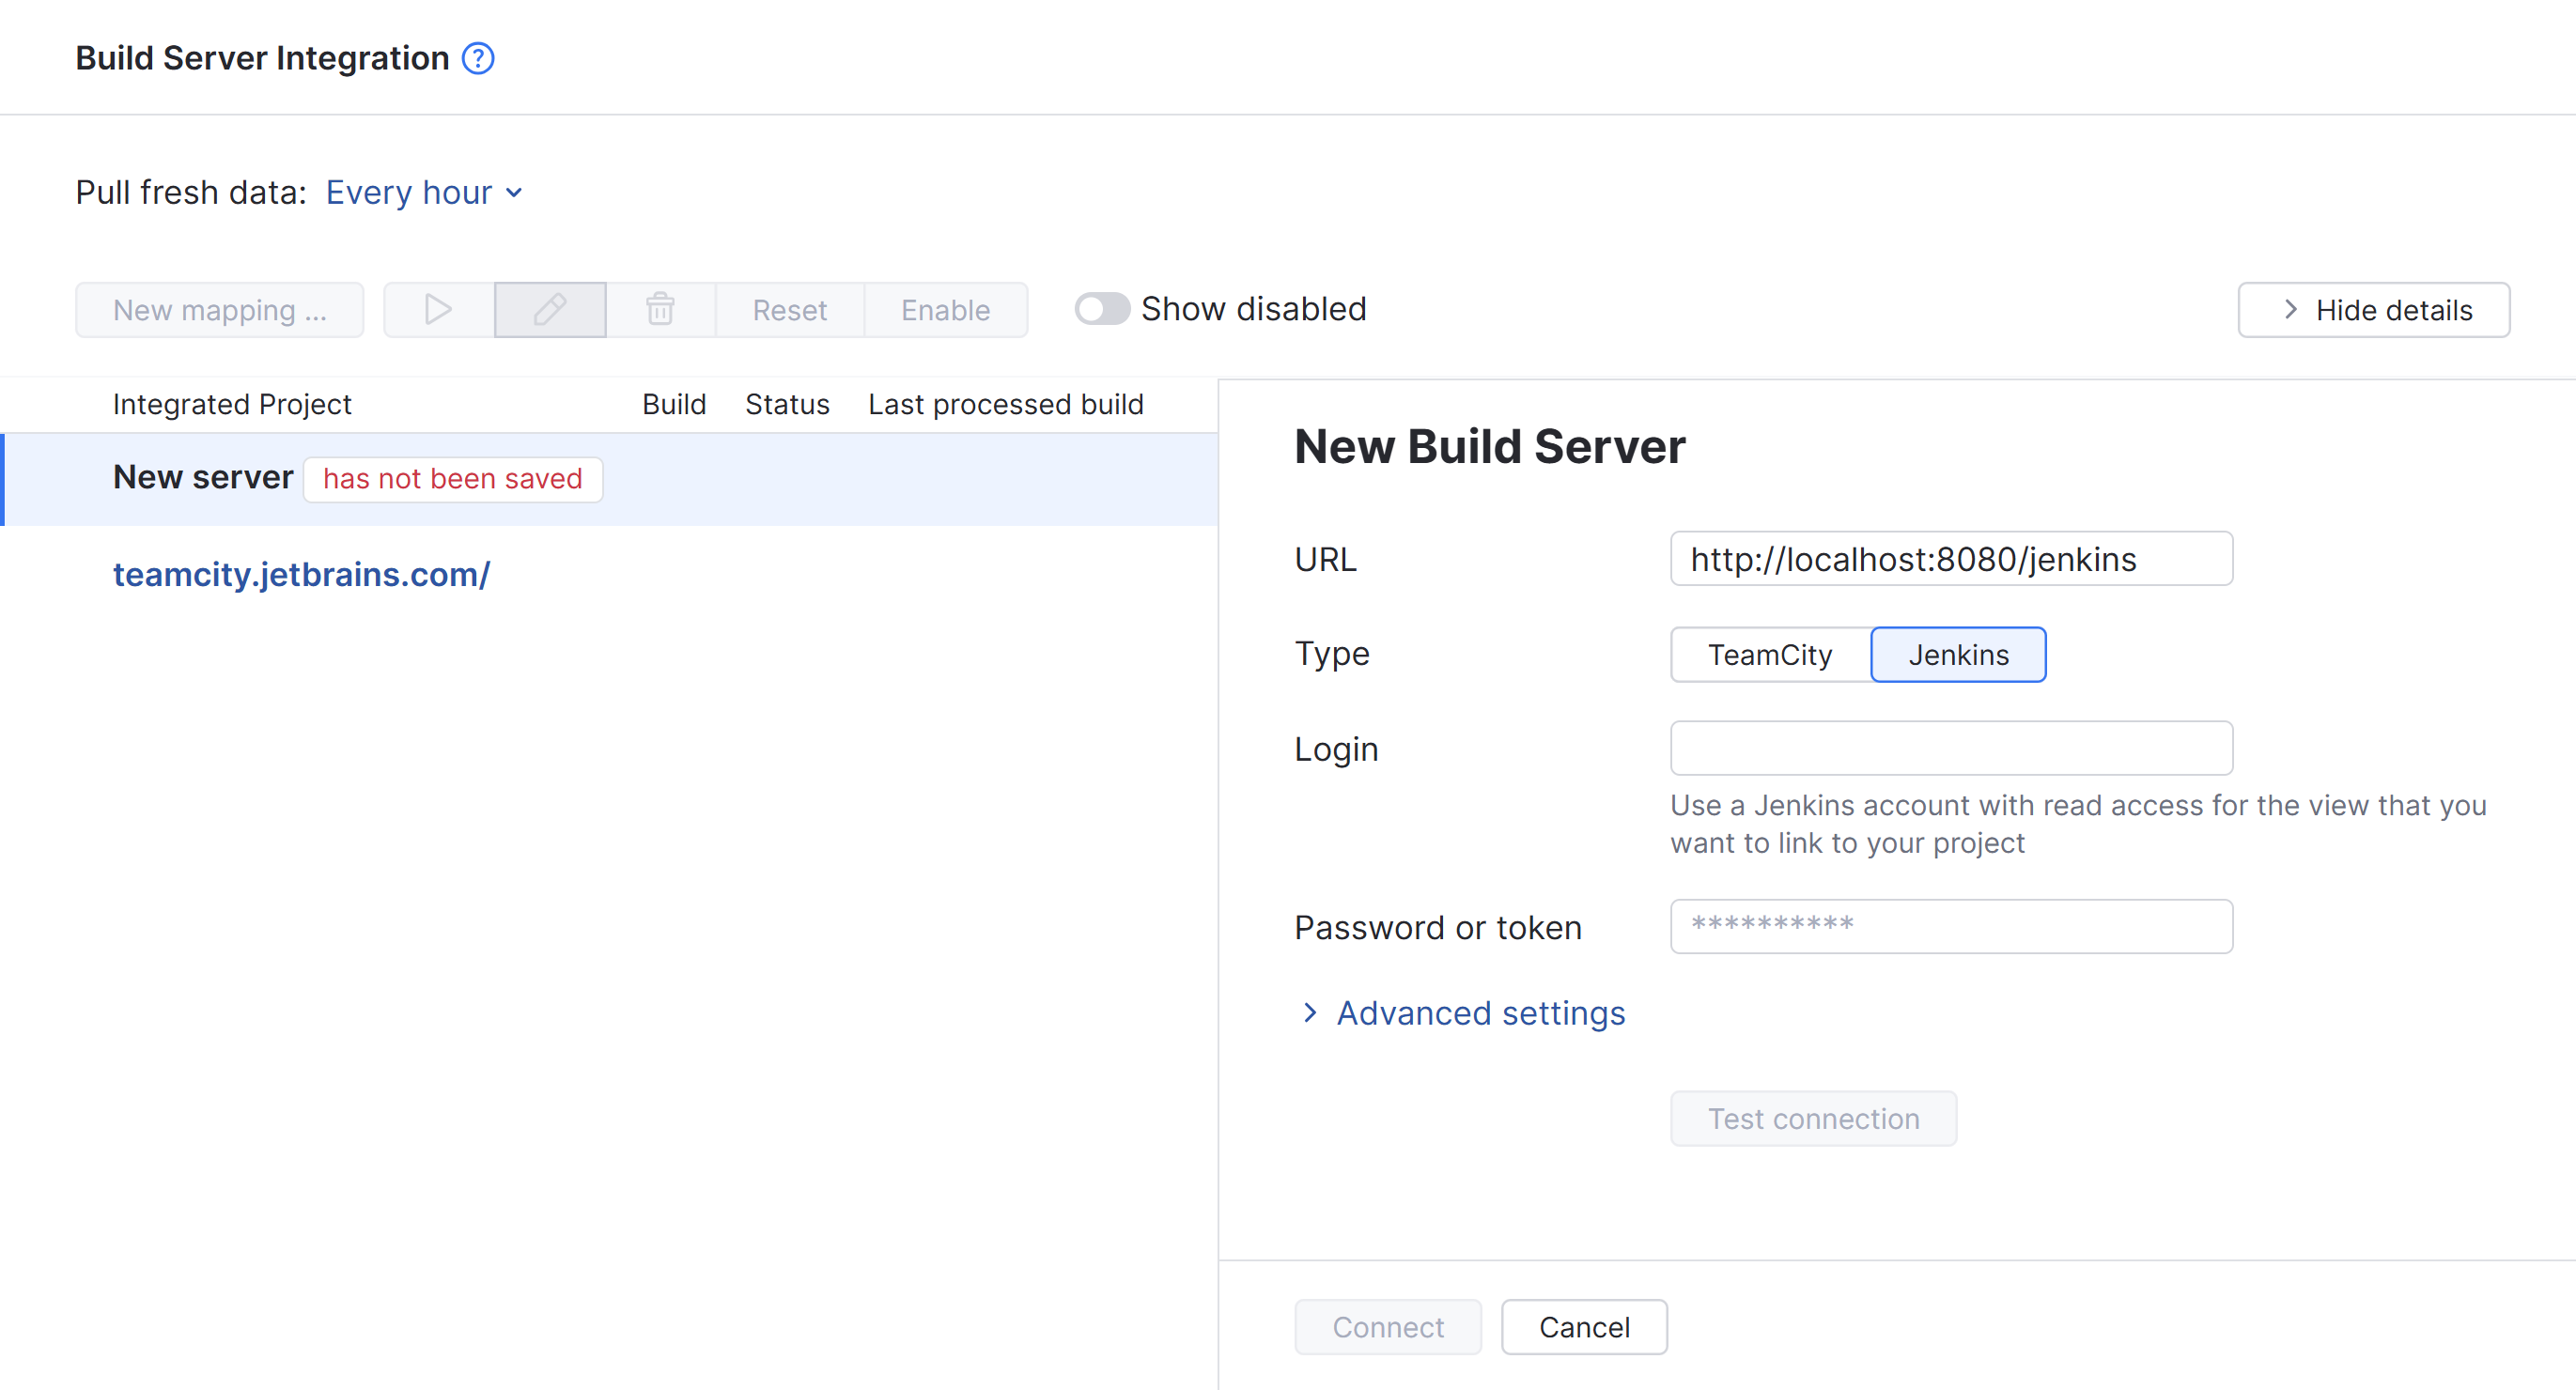Image resolution: width=2576 pixels, height=1390 pixels.
Task: Focus the Login input field
Action: (1950, 748)
